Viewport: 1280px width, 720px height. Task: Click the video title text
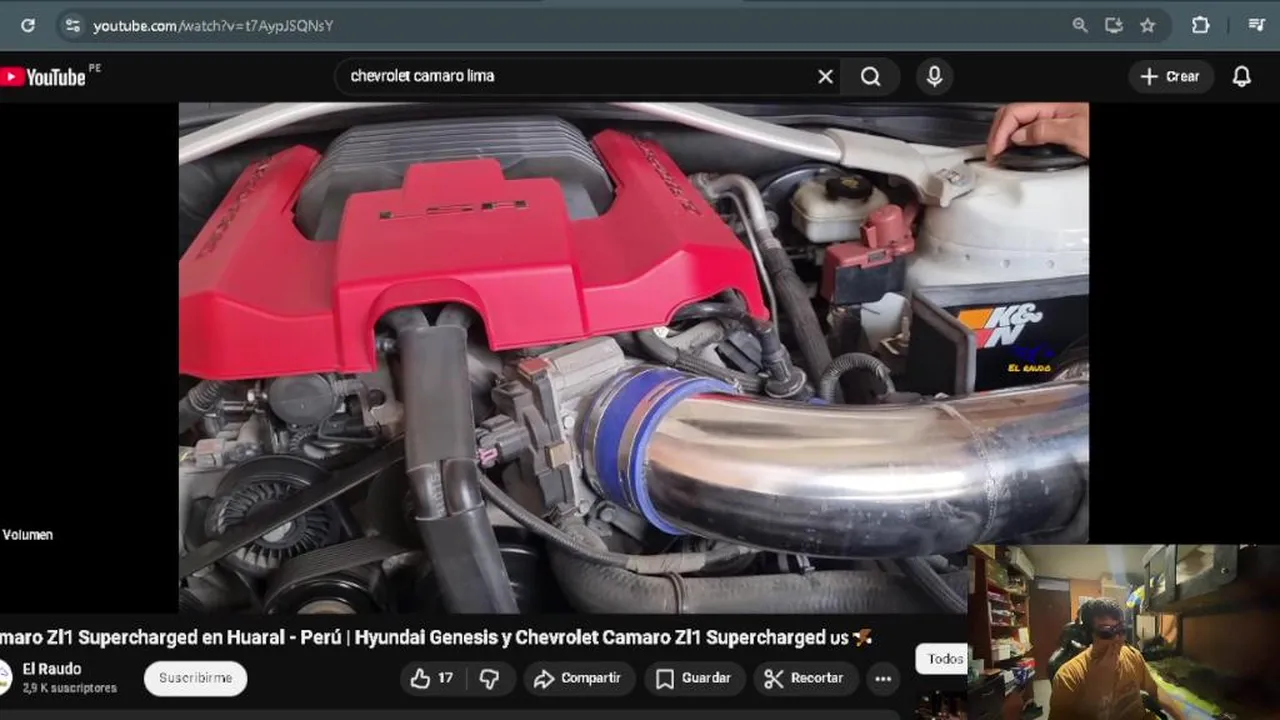coord(436,638)
